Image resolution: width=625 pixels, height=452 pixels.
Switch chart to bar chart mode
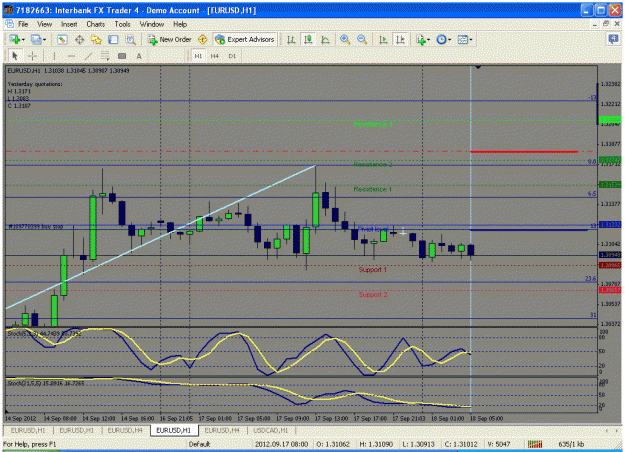(291, 39)
